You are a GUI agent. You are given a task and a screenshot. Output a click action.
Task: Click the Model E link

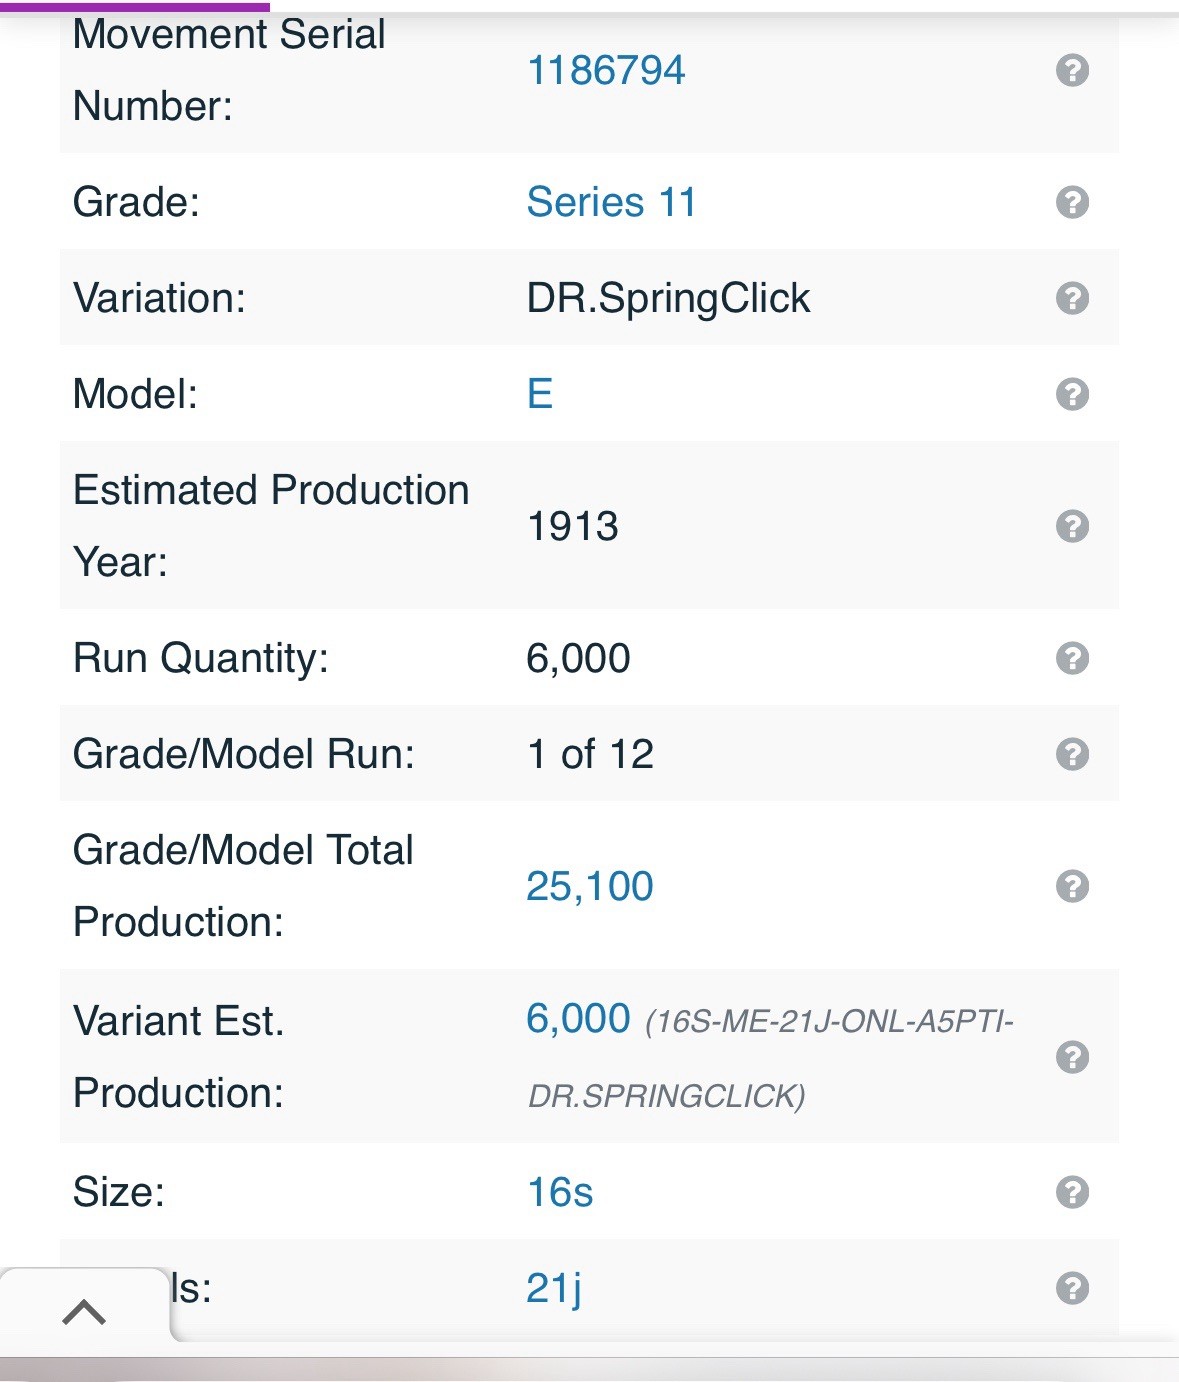540,394
